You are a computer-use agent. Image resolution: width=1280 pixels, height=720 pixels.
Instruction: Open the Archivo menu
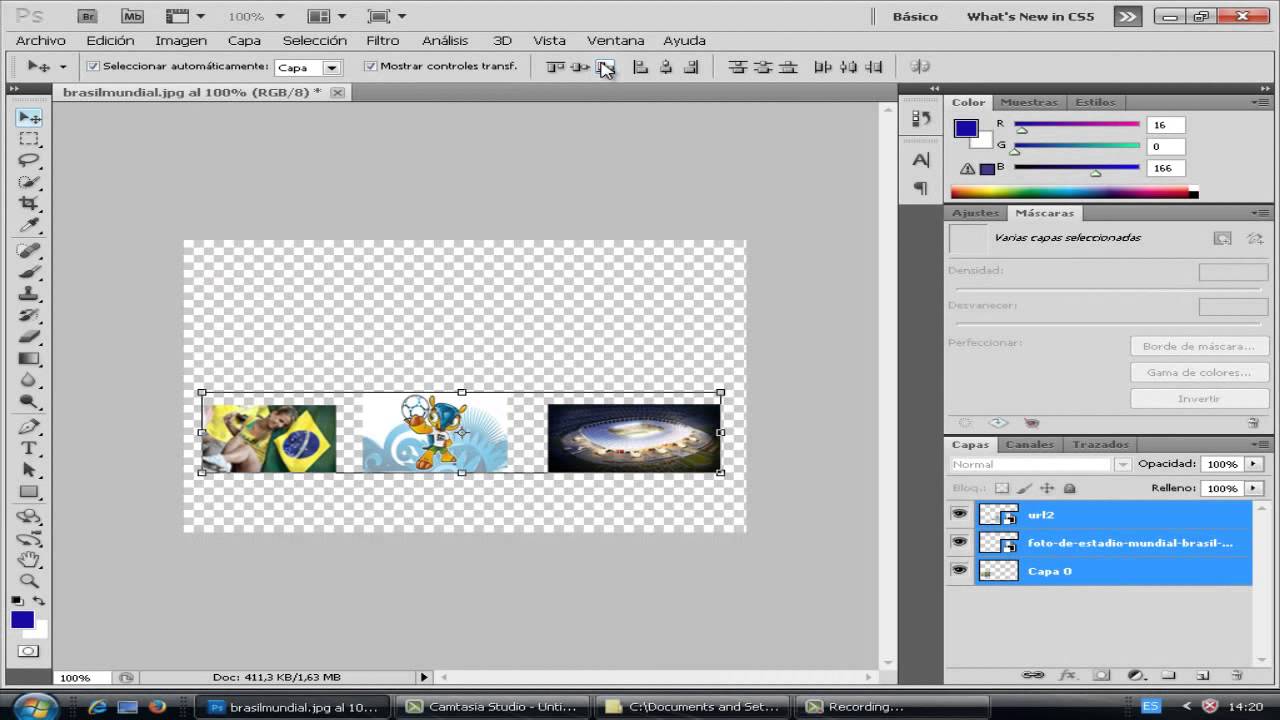pos(41,40)
